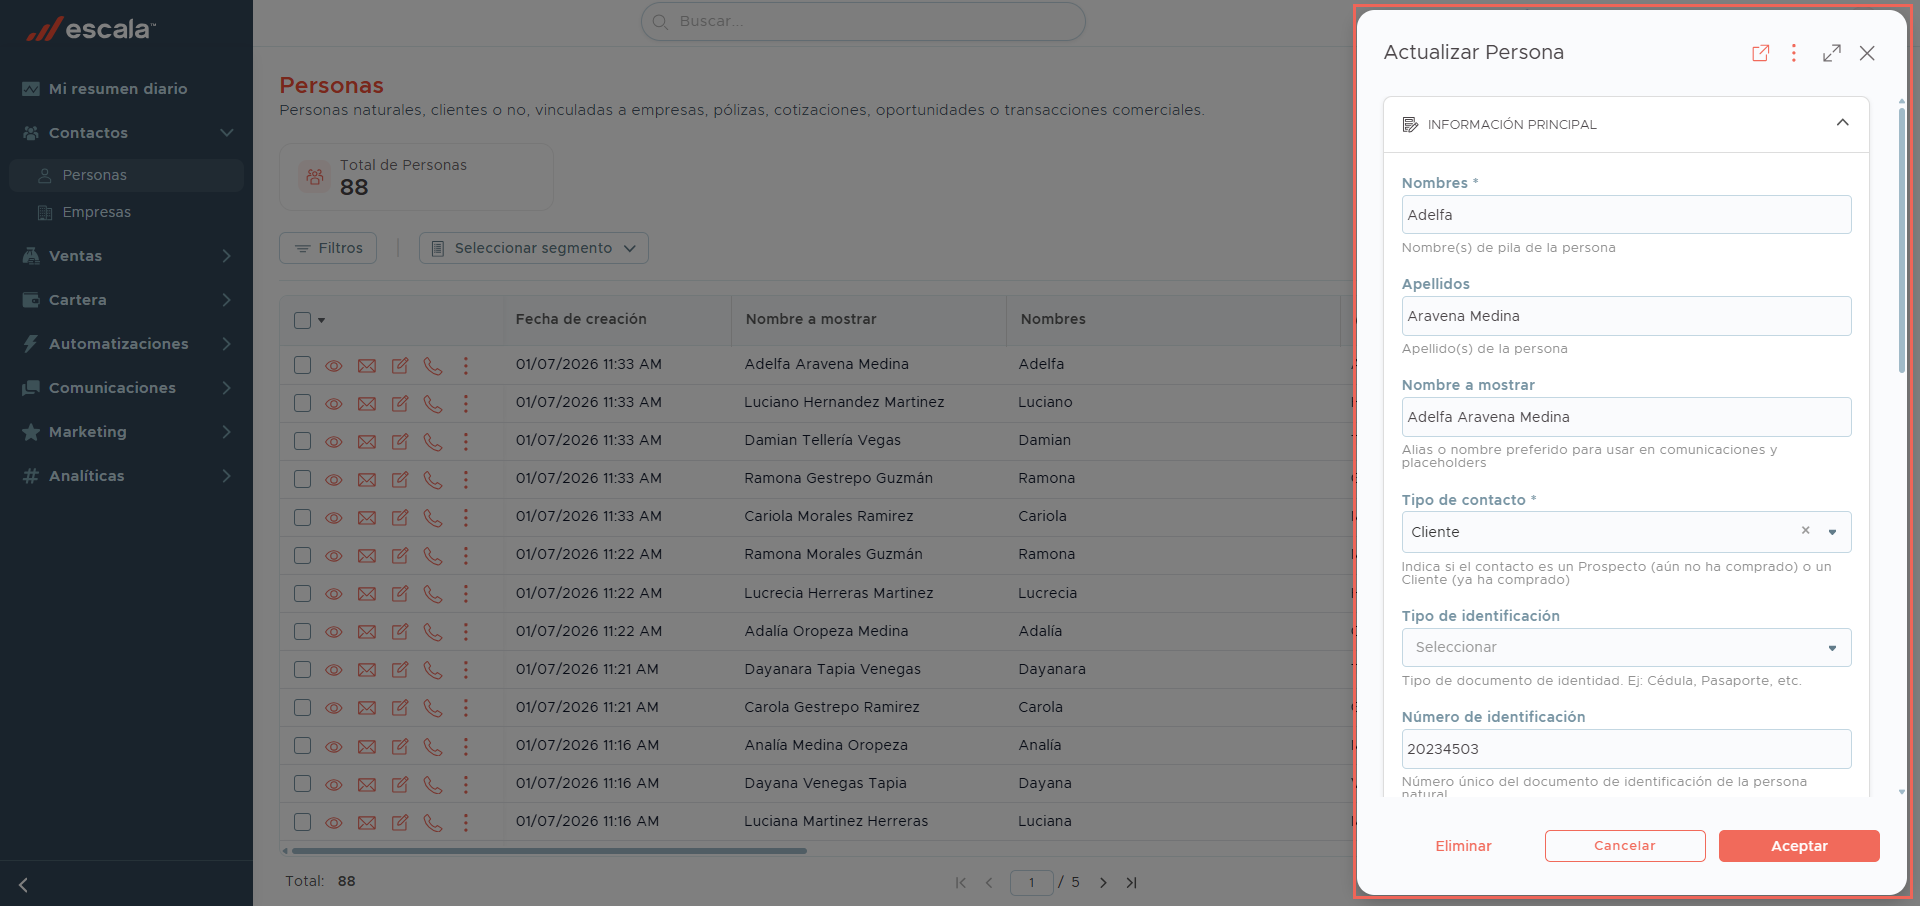Open the three-dot options menu in Actualizar Persona
Screen dimensions: 1920x906
(x=1794, y=53)
